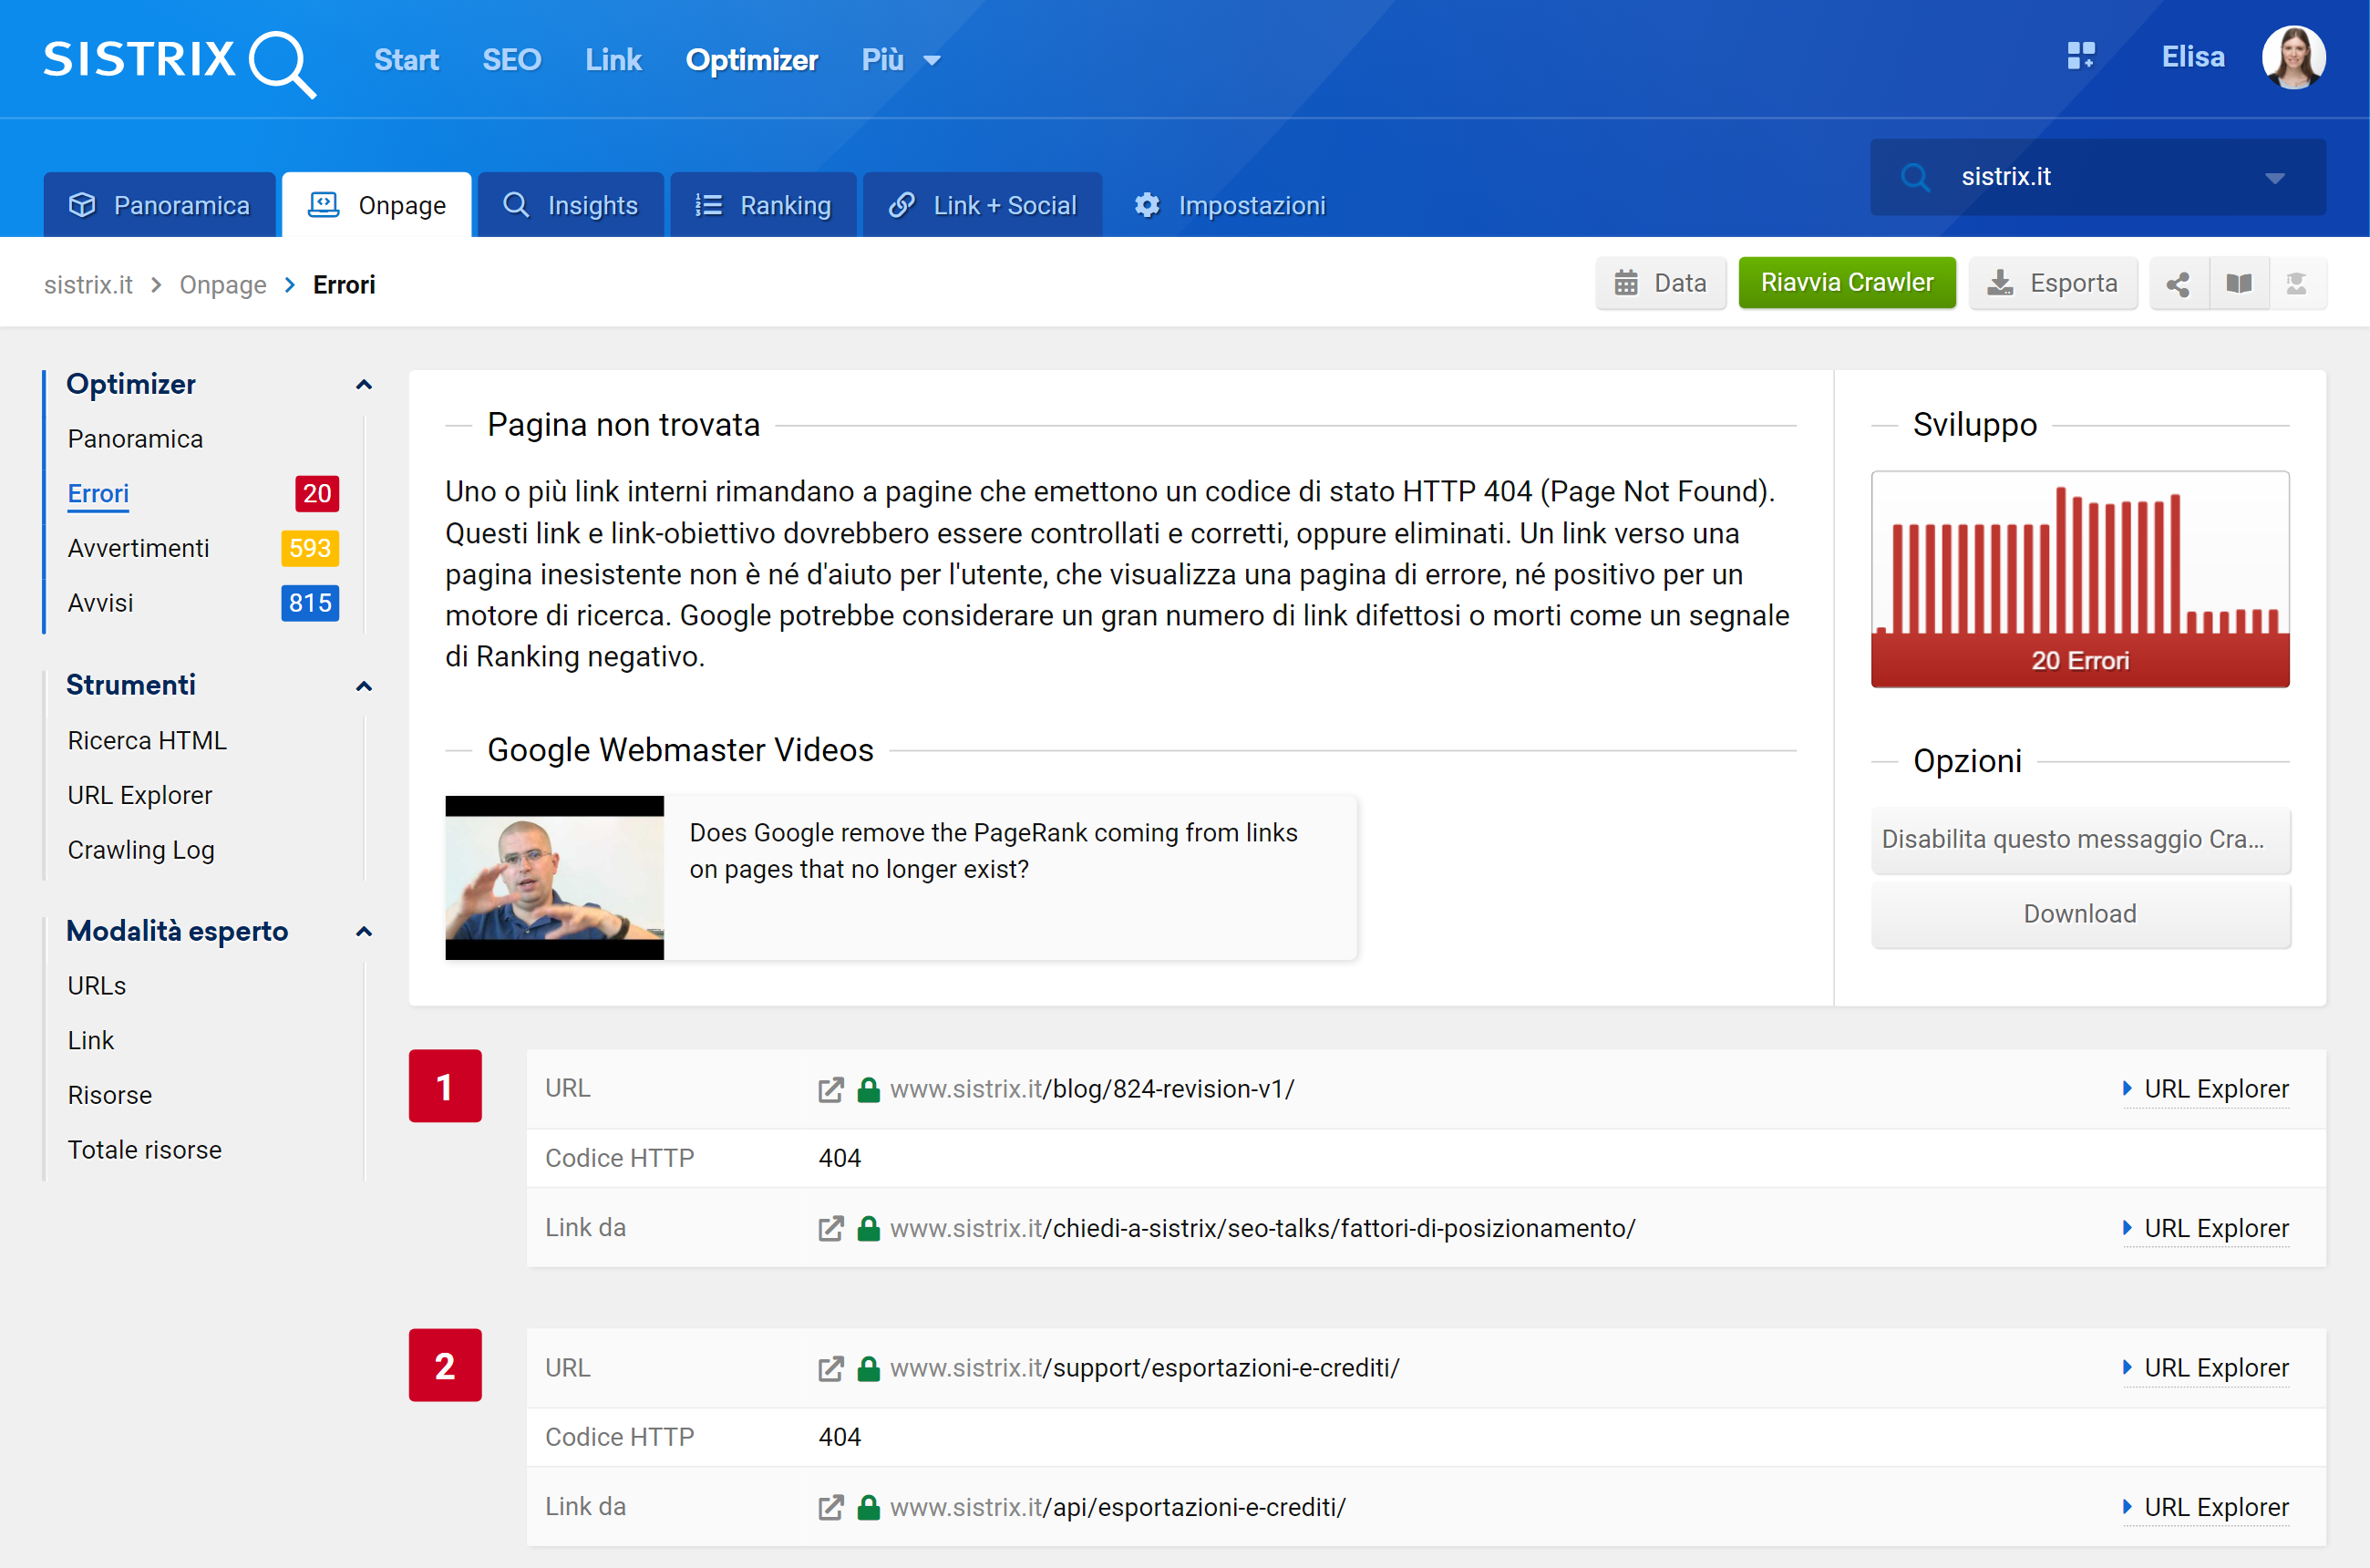The height and width of the screenshot is (1568, 2370).
Task: Click the Download button
Action: coord(2080,914)
